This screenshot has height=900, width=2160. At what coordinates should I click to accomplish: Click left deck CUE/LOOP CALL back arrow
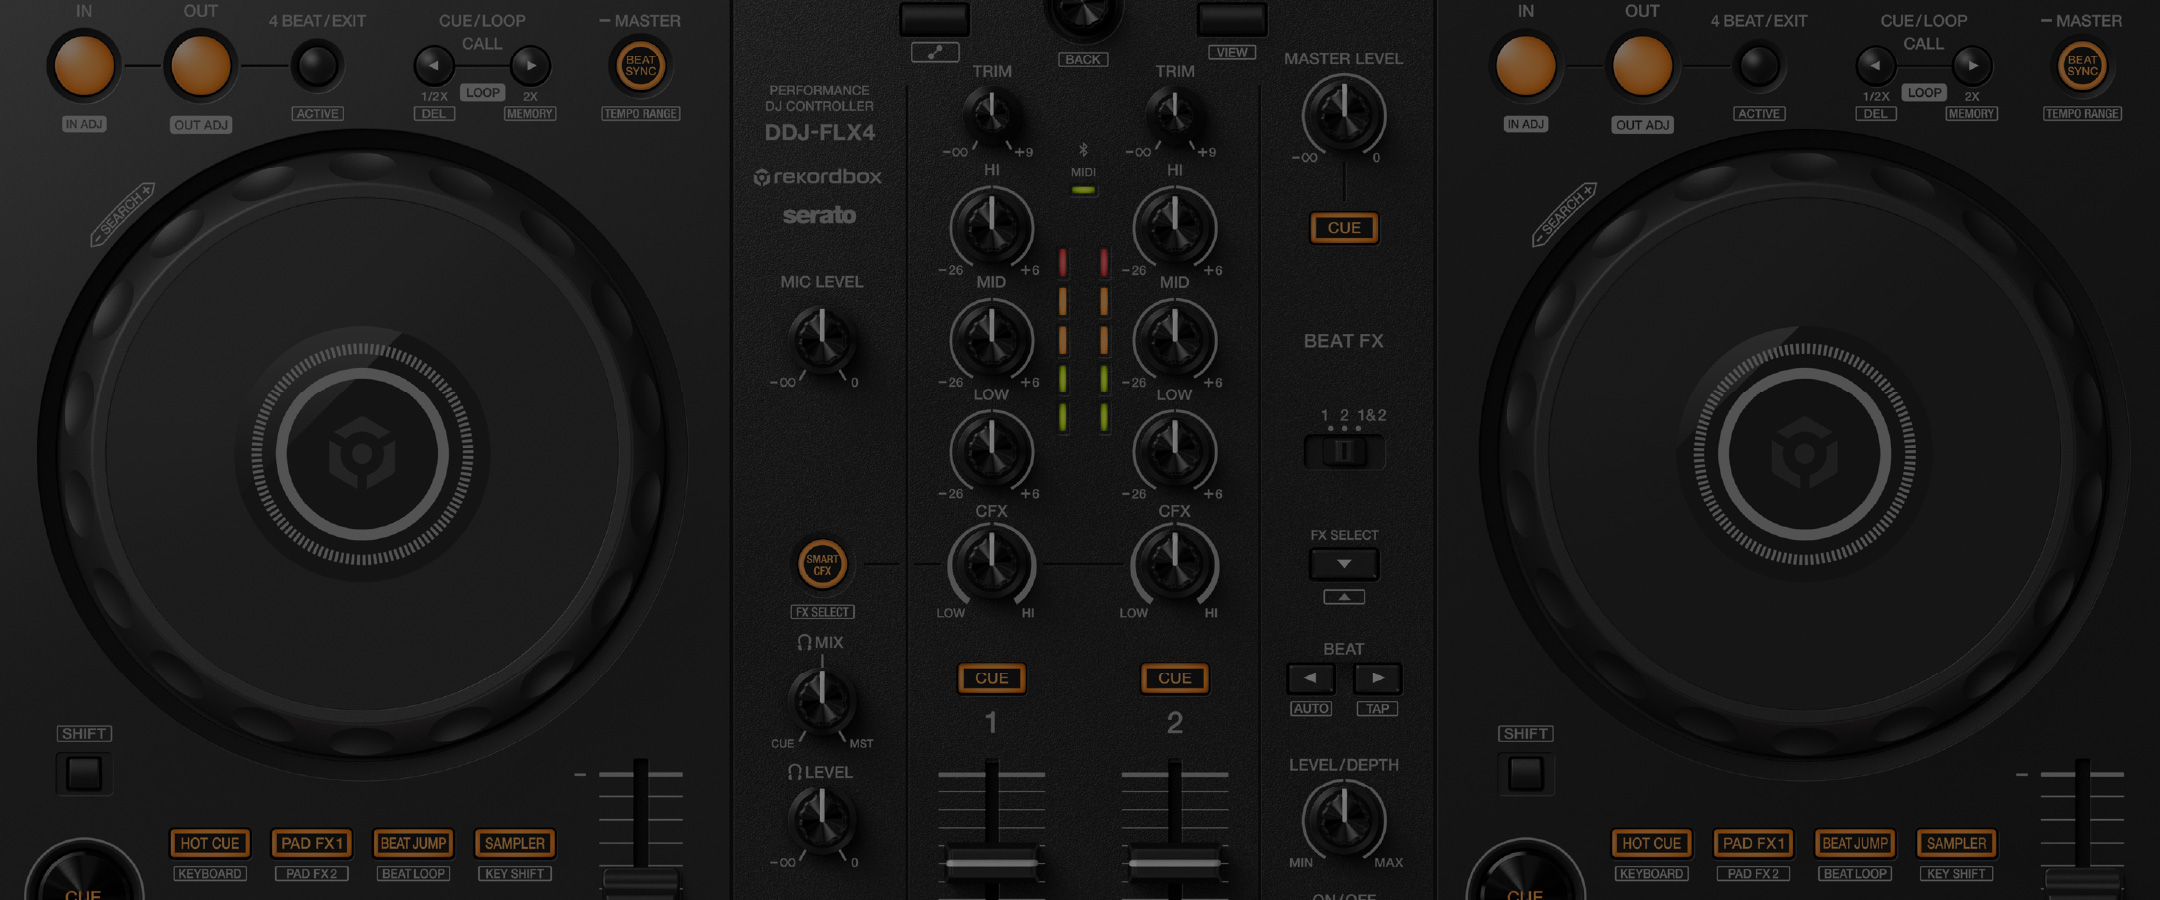click(x=434, y=66)
